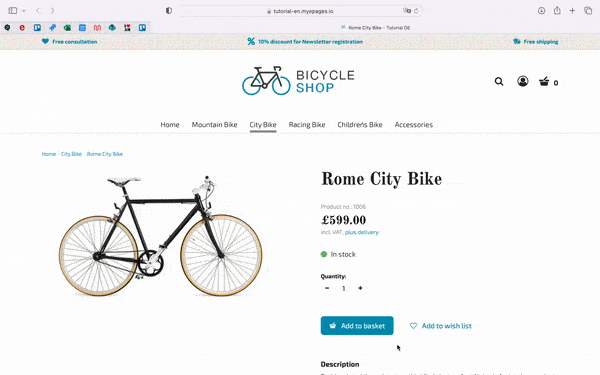
Task: Decrease quantity with the minus button
Action: [327, 288]
